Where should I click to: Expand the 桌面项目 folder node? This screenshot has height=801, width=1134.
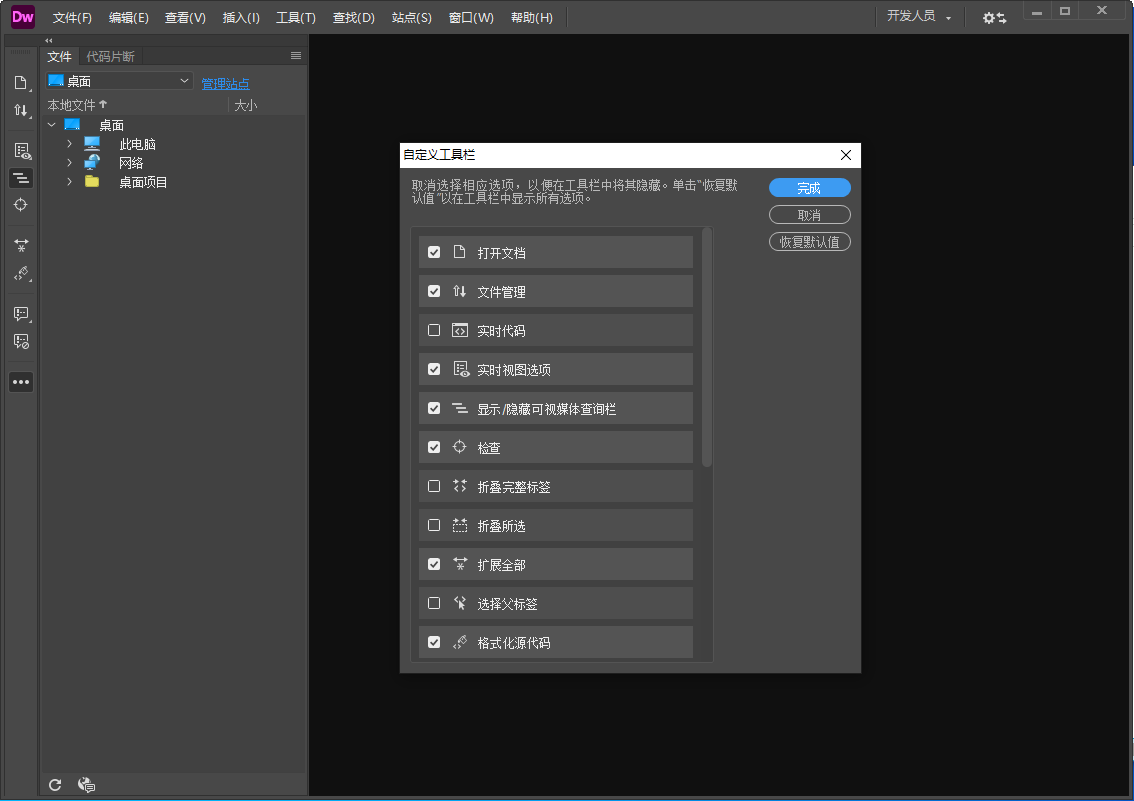69,181
